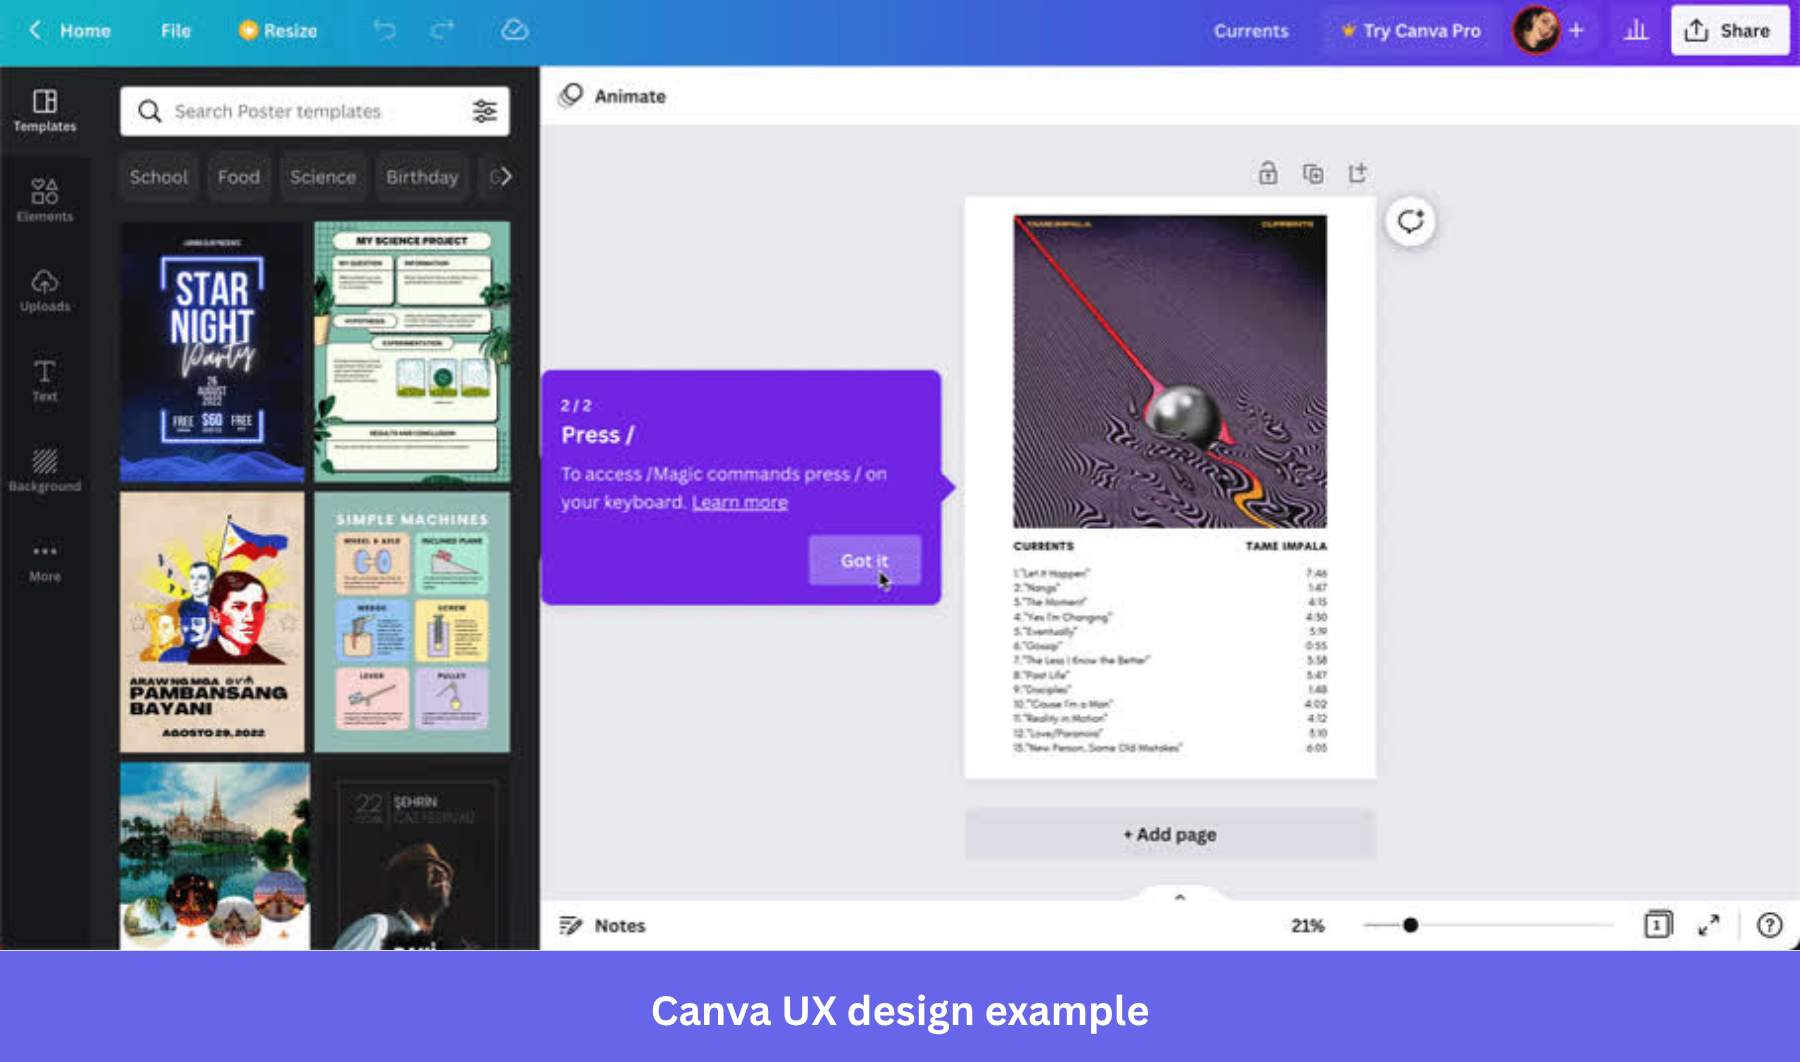Dismiss the tip with Got it
Viewport: 1800px width, 1062px height.
click(863, 560)
